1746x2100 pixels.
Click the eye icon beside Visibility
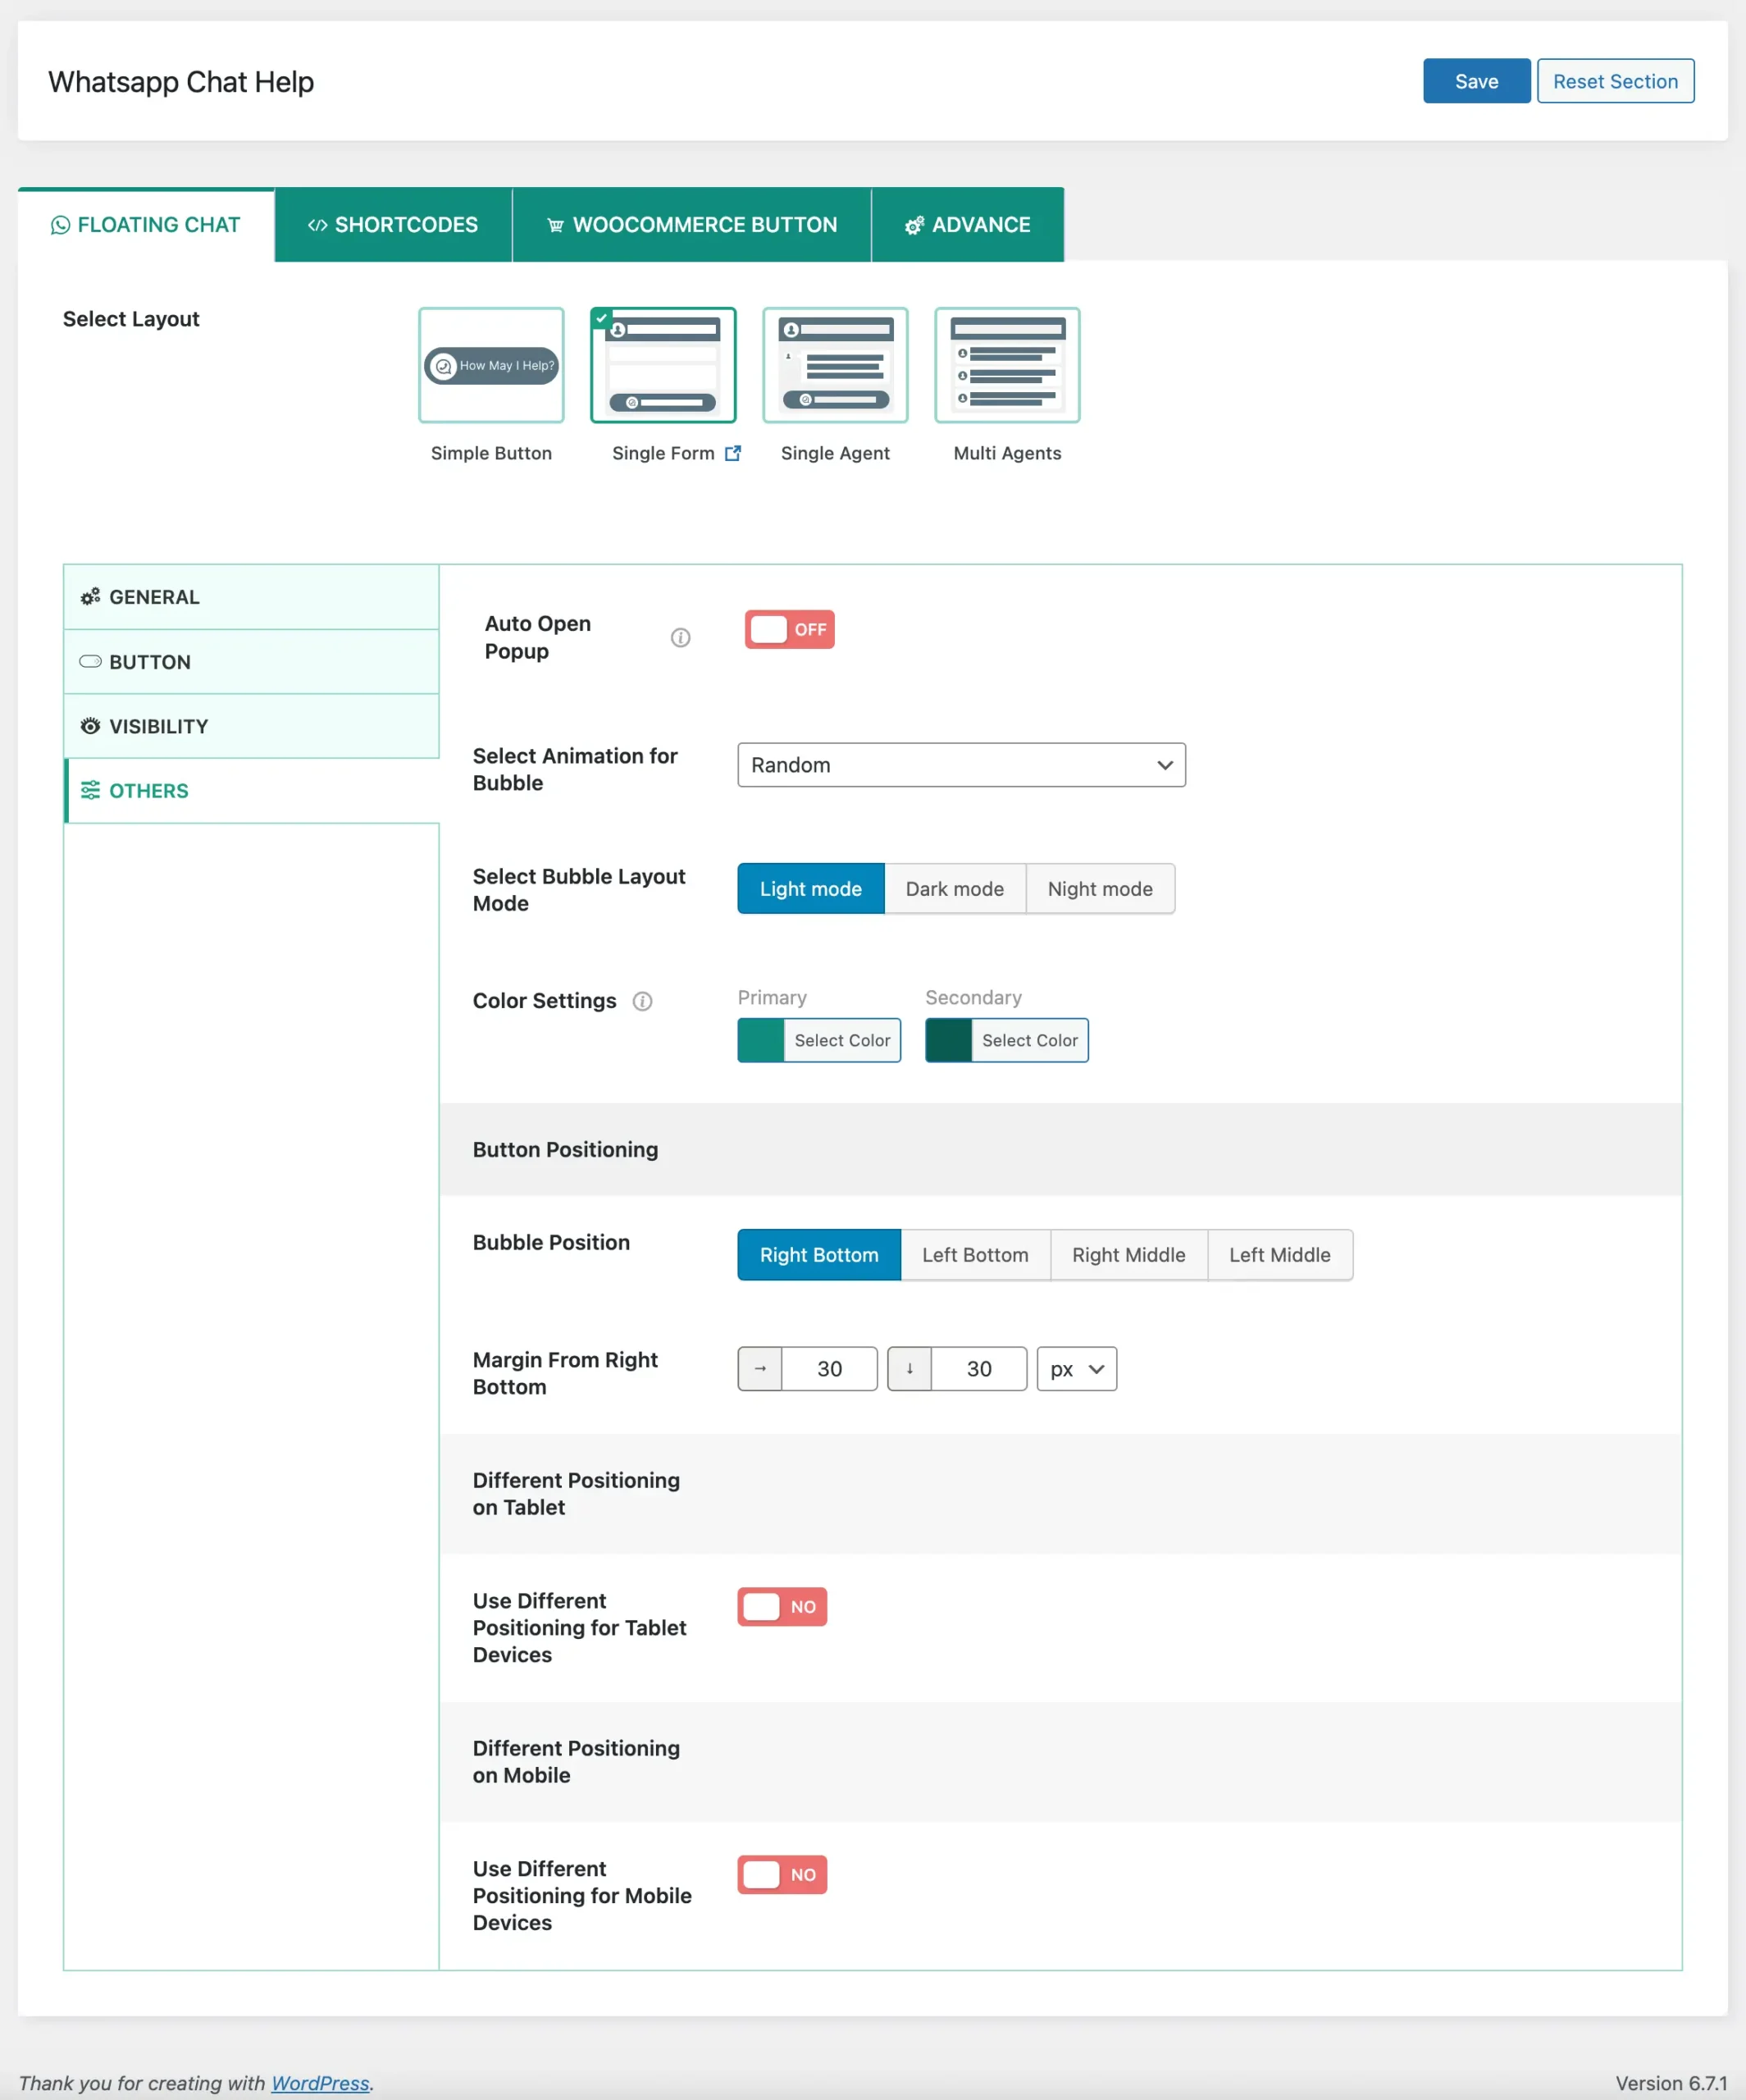(90, 726)
